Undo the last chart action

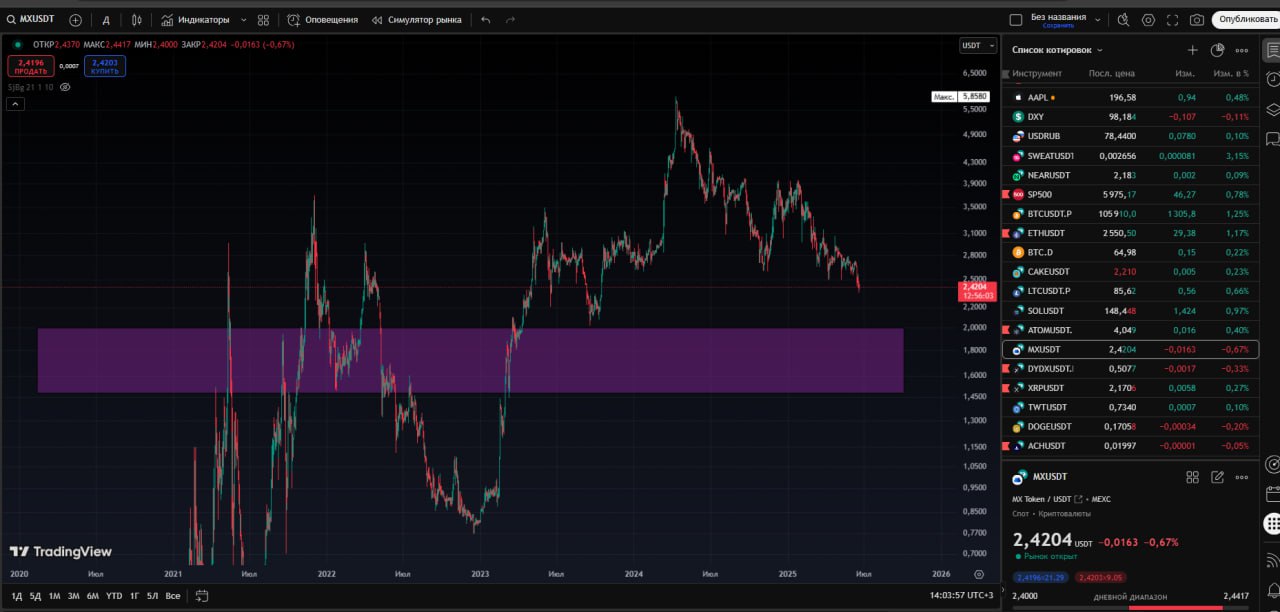486,20
